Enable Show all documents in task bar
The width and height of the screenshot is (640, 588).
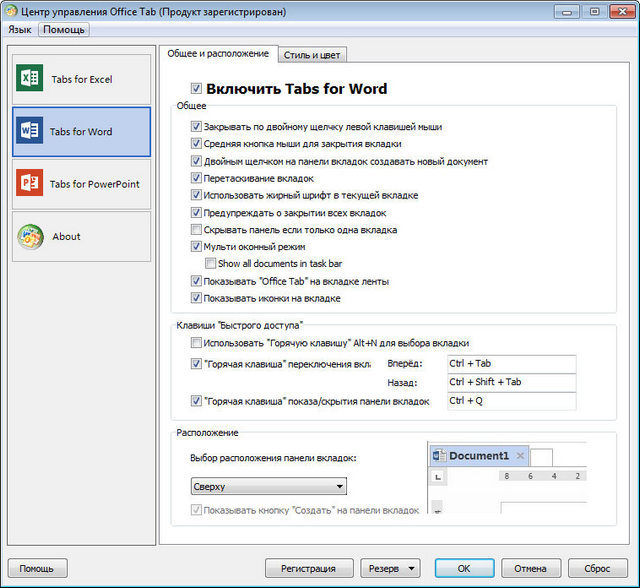tap(210, 264)
